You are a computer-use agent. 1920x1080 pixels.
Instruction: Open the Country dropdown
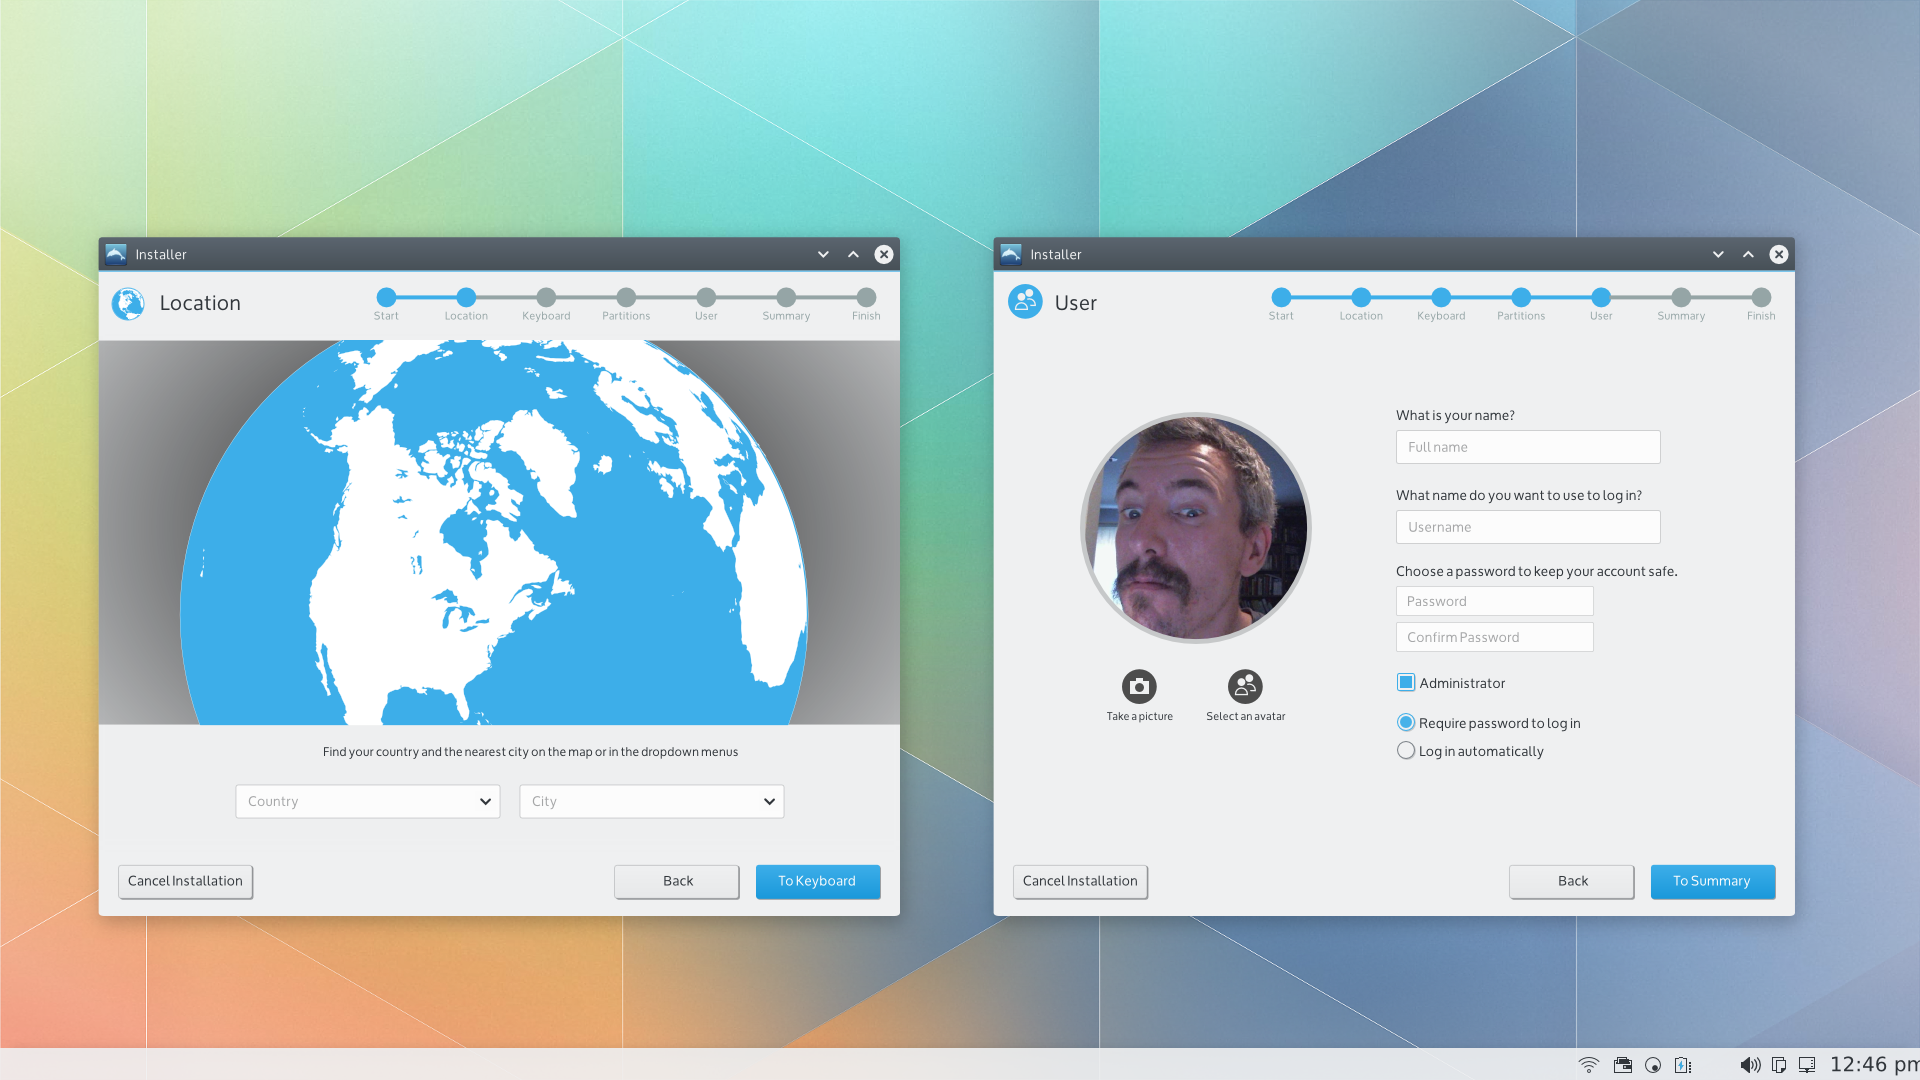(368, 801)
